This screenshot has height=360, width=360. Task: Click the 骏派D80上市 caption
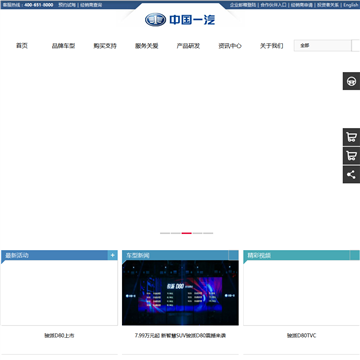coord(59,336)
